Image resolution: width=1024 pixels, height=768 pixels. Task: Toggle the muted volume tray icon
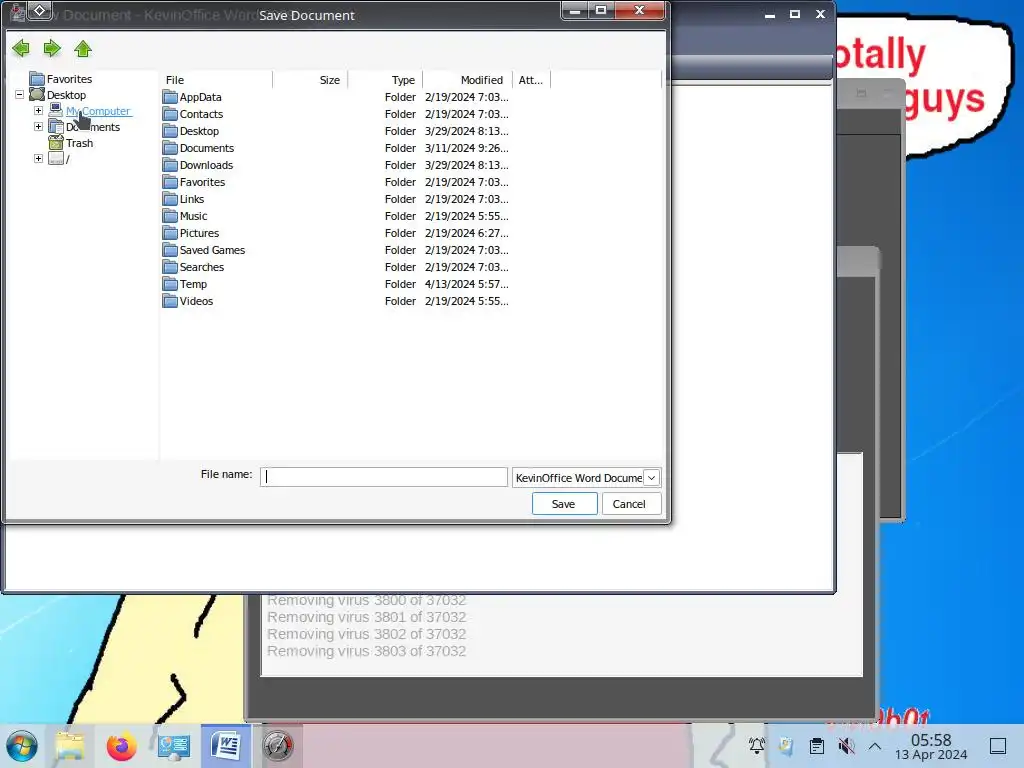[846, 746]
